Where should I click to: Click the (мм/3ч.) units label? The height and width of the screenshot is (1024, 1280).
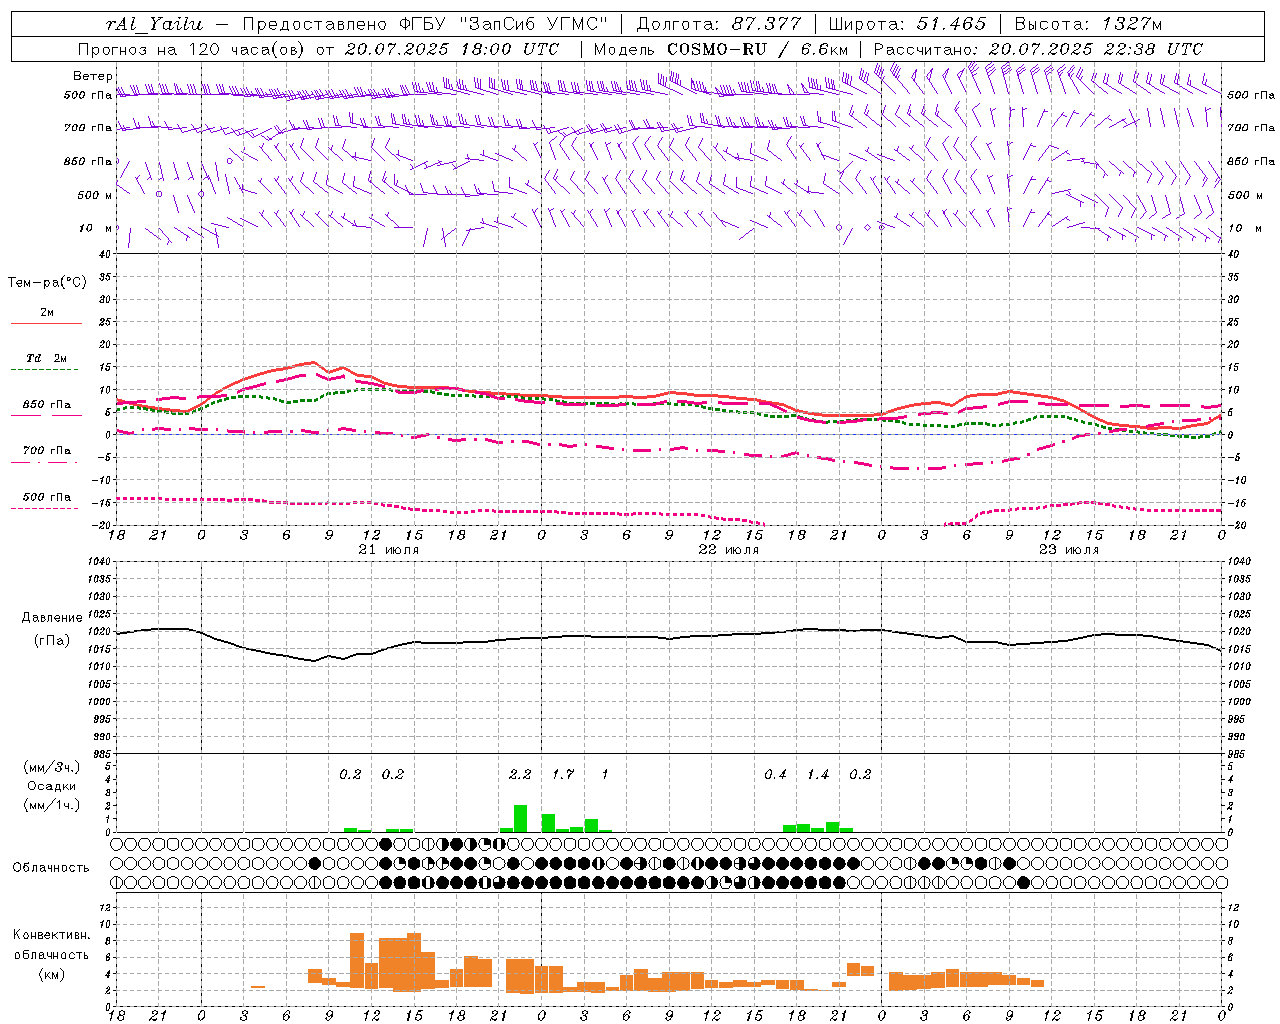click(x=51, y=767)
